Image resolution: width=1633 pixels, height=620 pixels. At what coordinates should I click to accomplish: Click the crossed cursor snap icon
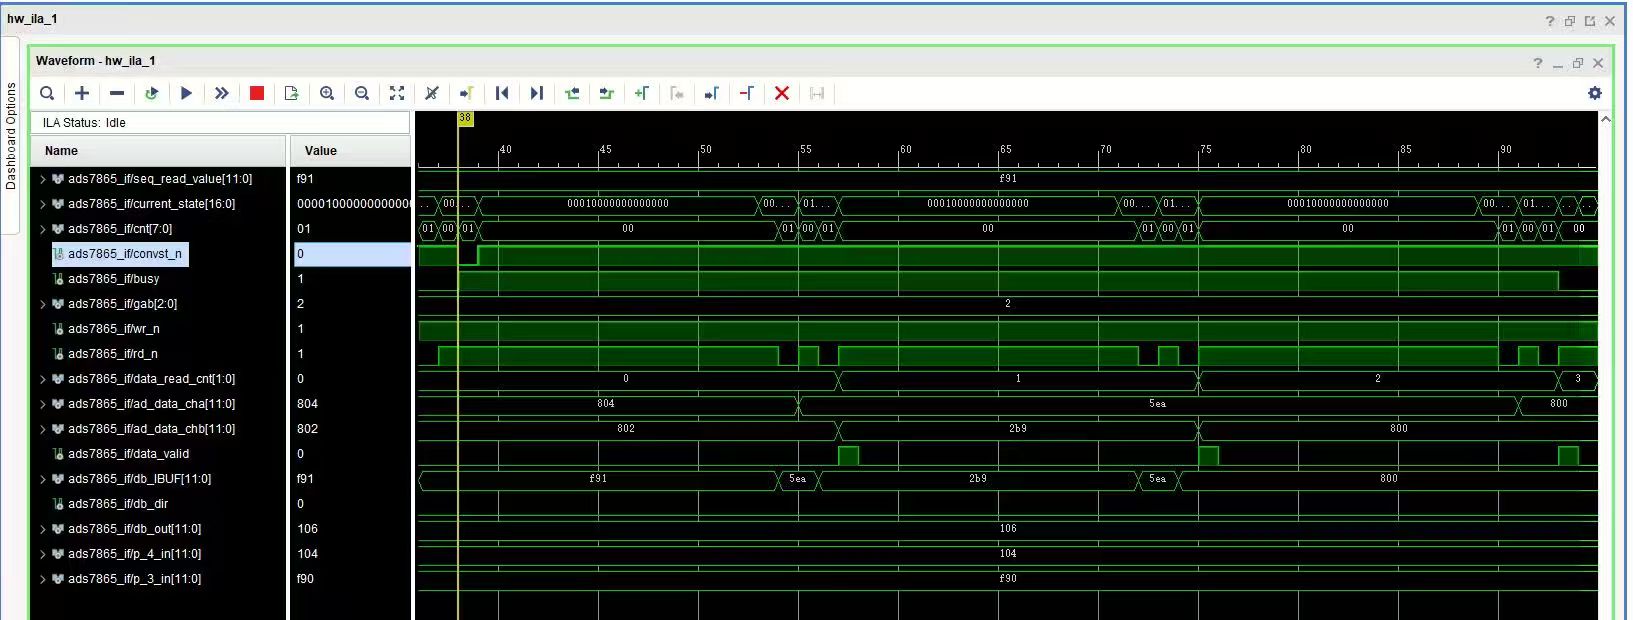click(x=432, y=93)
